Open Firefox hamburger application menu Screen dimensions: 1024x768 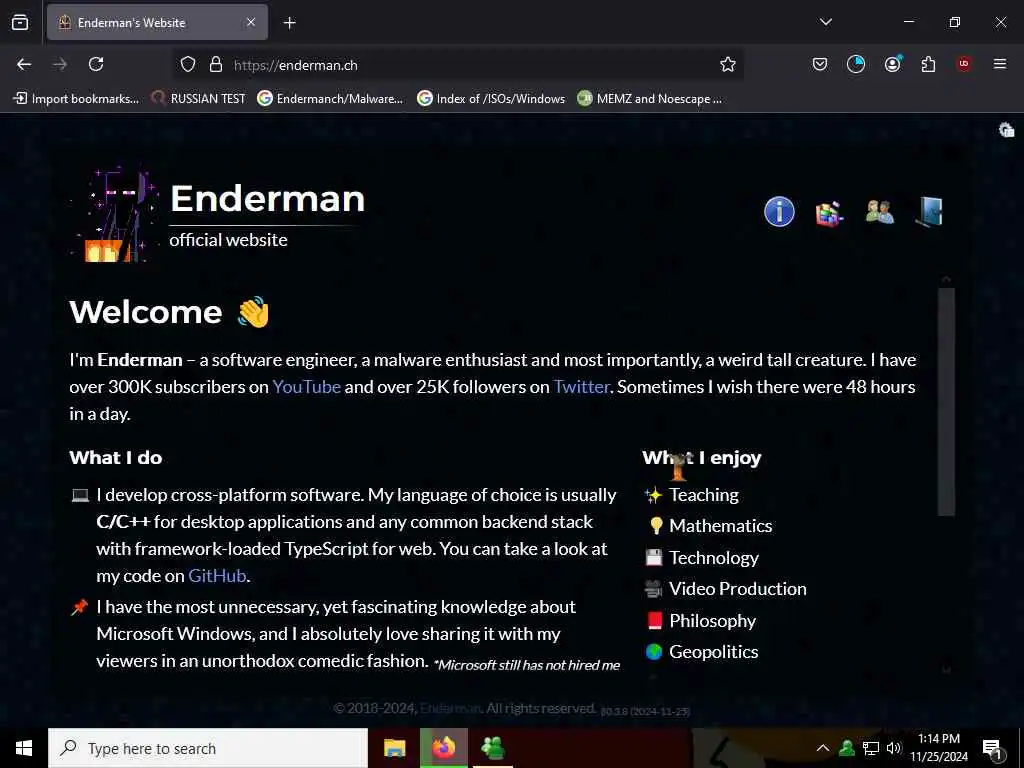pos(1000,64)
